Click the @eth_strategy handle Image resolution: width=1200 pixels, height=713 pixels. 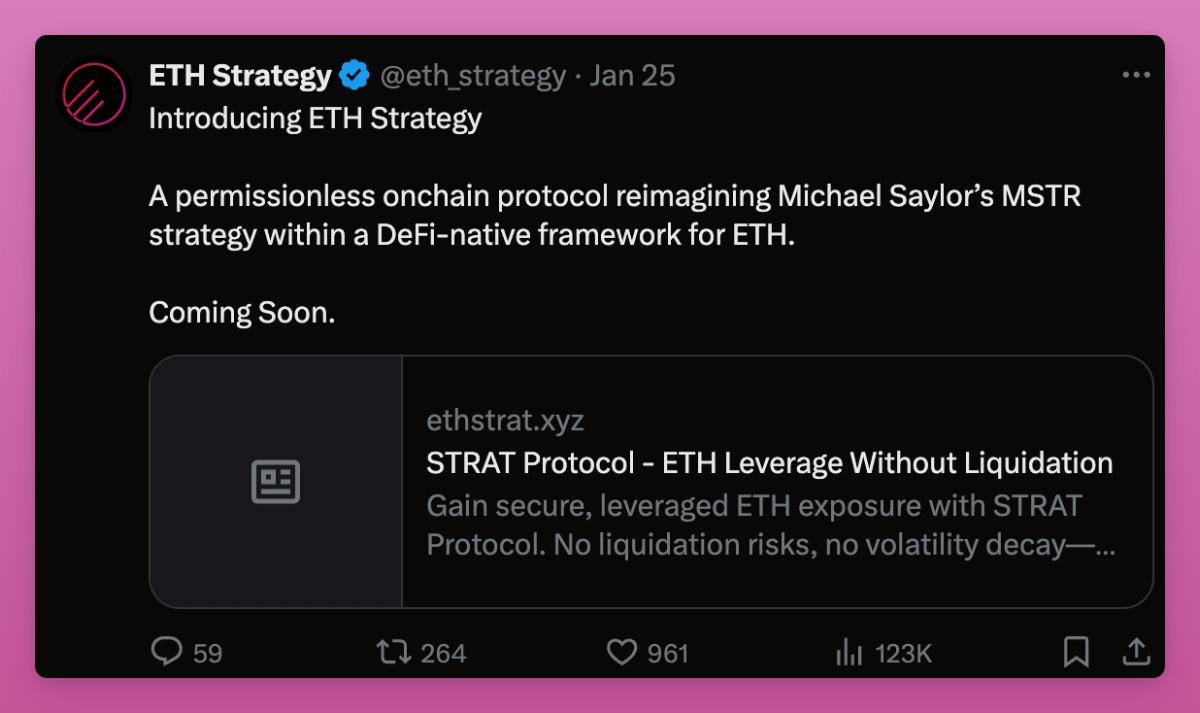(472, 76)
